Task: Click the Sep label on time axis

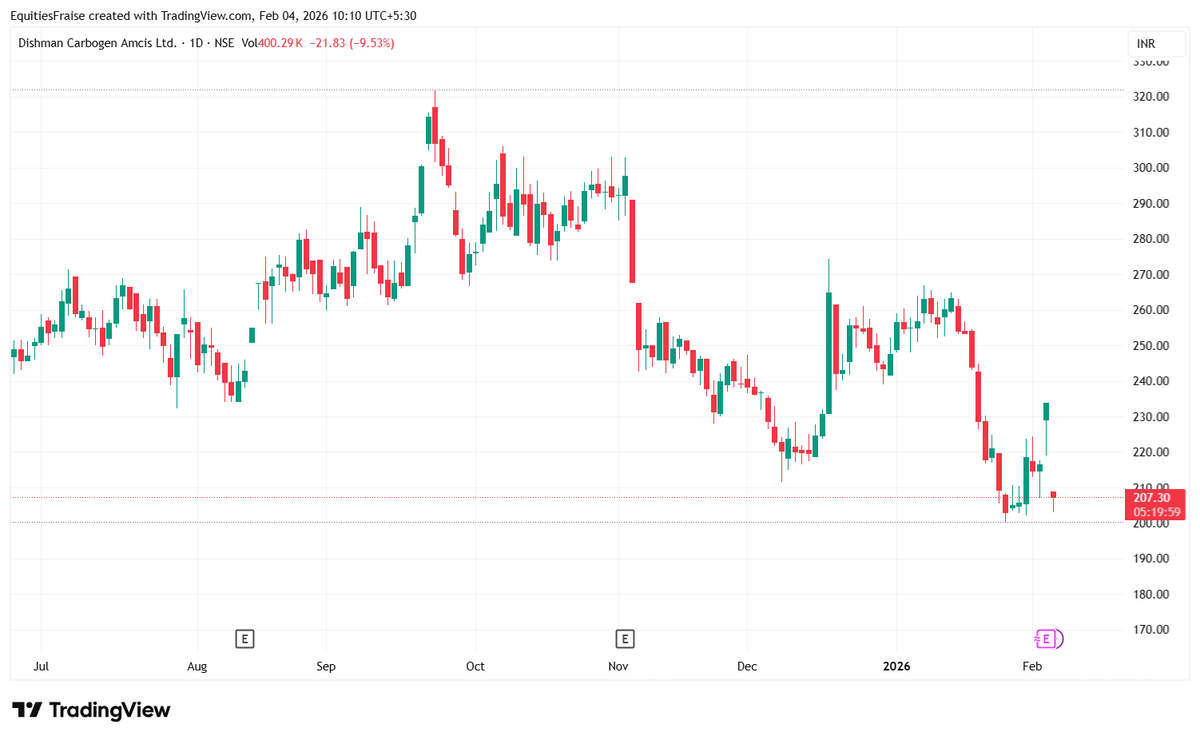Action: click(325, 666)
